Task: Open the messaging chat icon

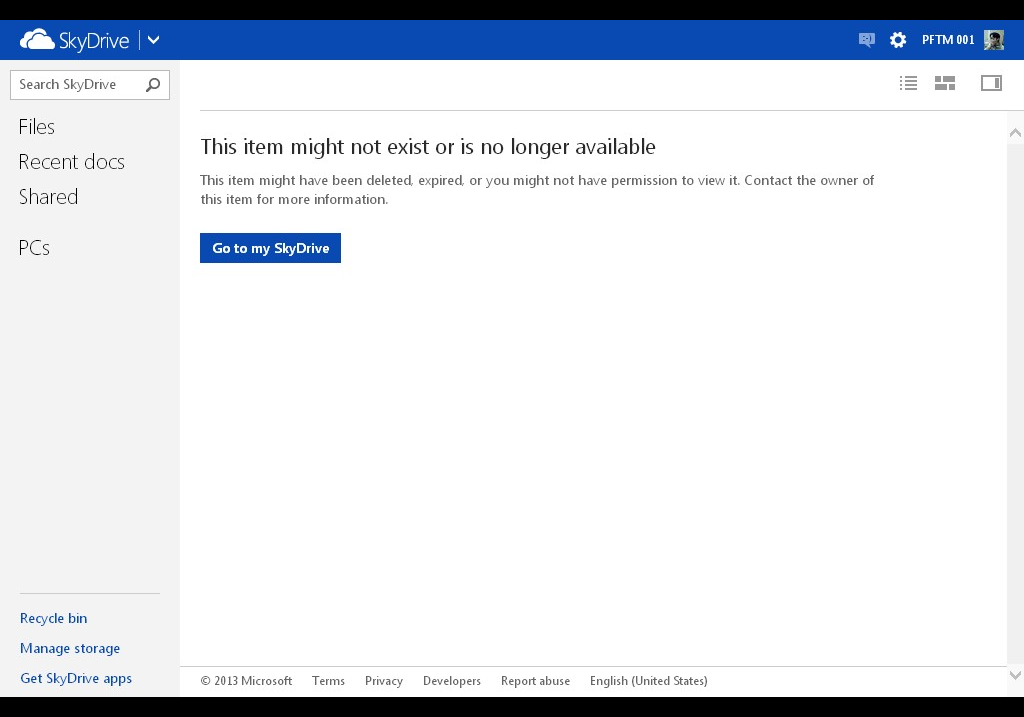Action: [866, 40]
